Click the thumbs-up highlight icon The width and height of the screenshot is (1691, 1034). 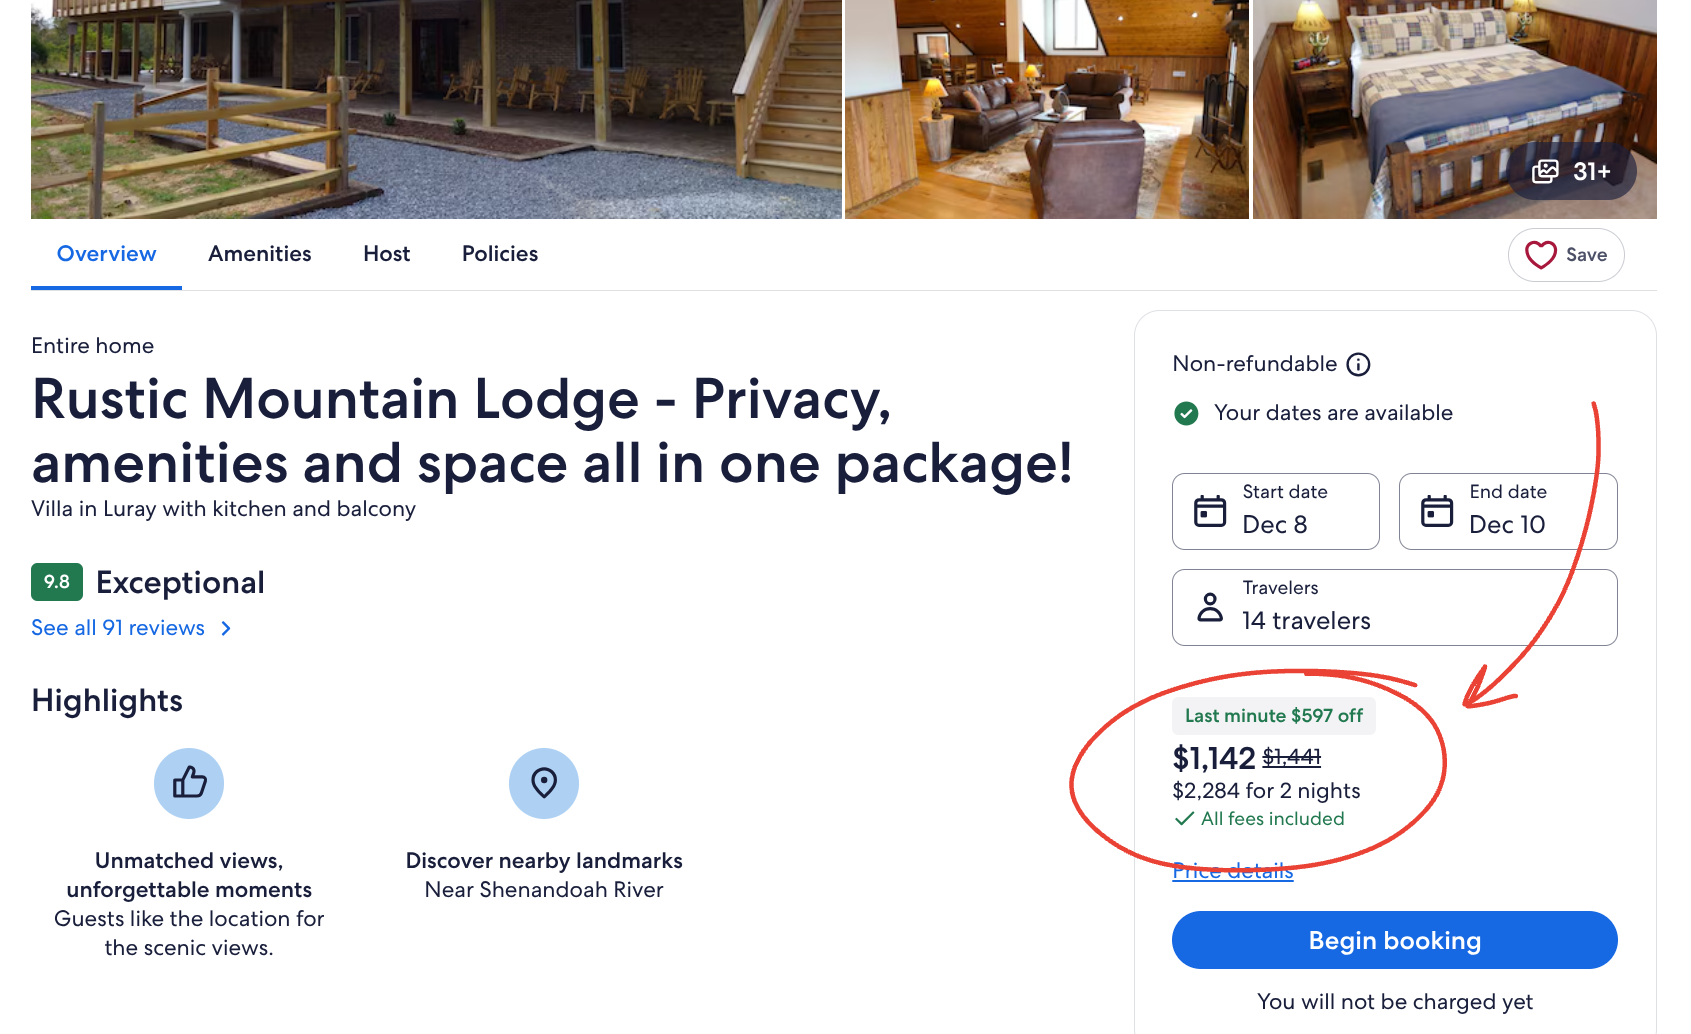(x=188, y=783)
